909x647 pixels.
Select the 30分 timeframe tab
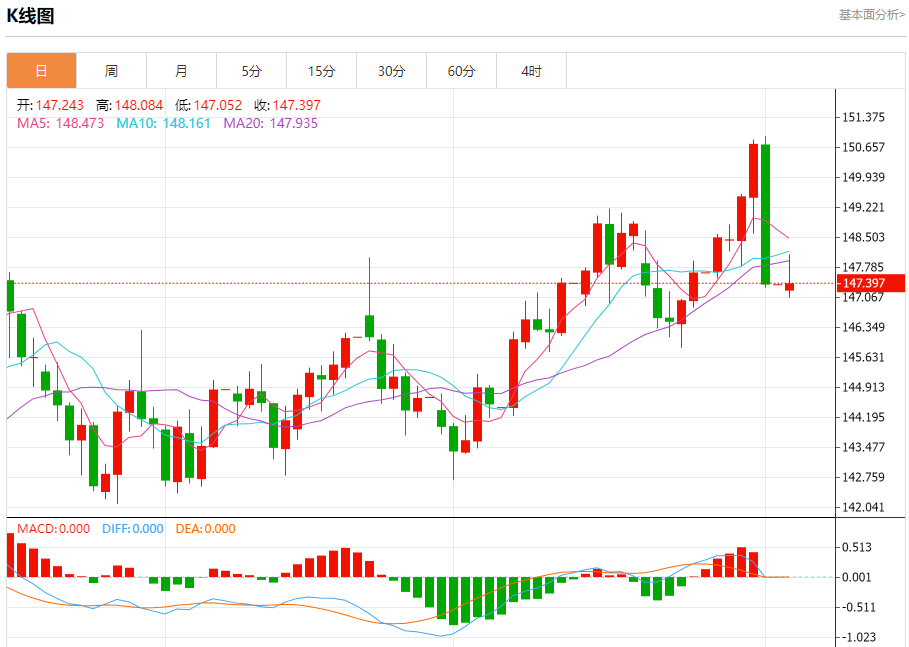(x=391, y=71)
